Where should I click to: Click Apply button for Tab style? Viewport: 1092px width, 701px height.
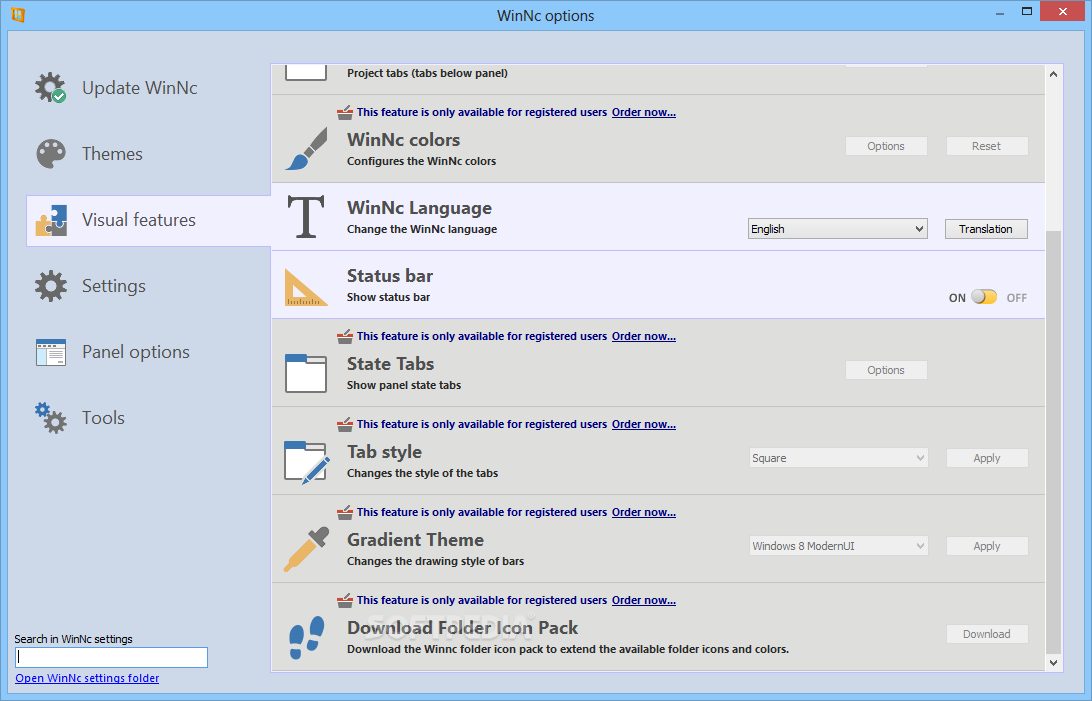coord(986,458)
